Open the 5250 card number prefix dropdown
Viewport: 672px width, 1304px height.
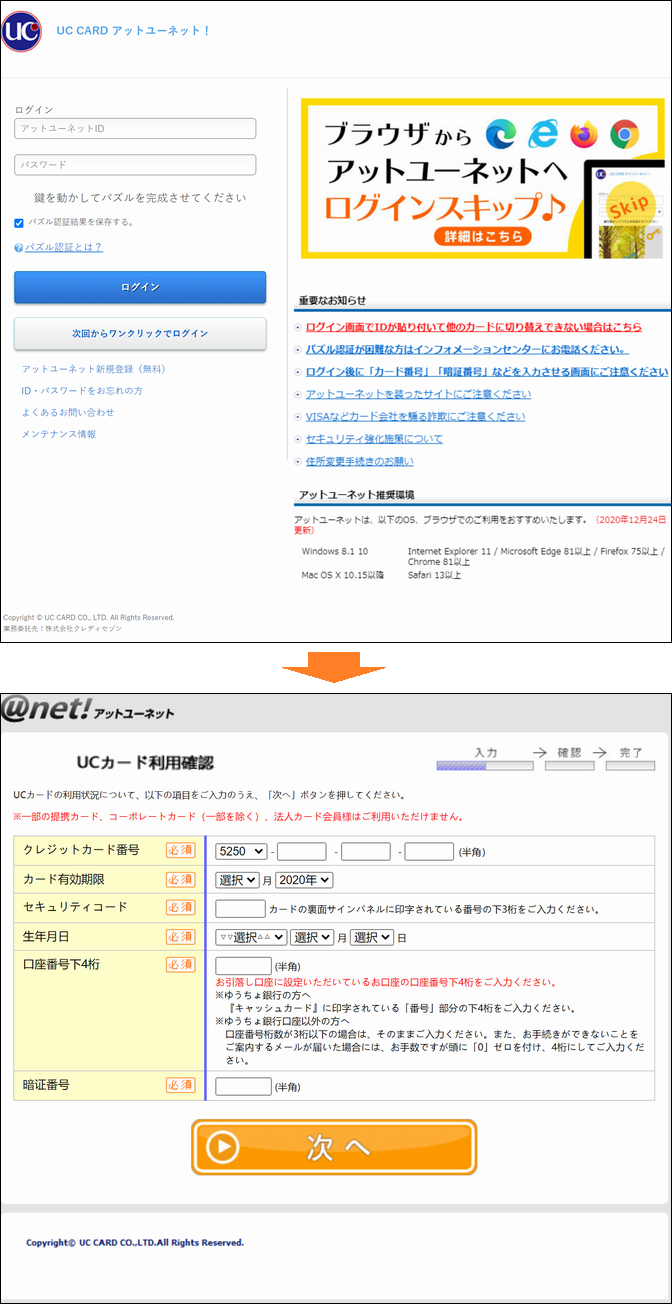tap(241, 851)
